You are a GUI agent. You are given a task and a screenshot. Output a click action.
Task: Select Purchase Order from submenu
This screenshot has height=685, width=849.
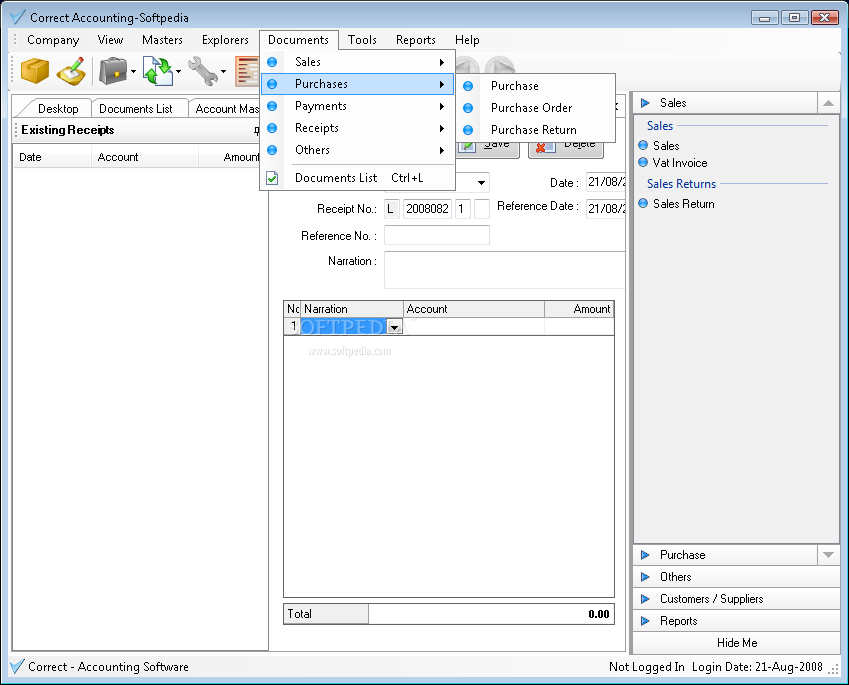coord(536,108)
